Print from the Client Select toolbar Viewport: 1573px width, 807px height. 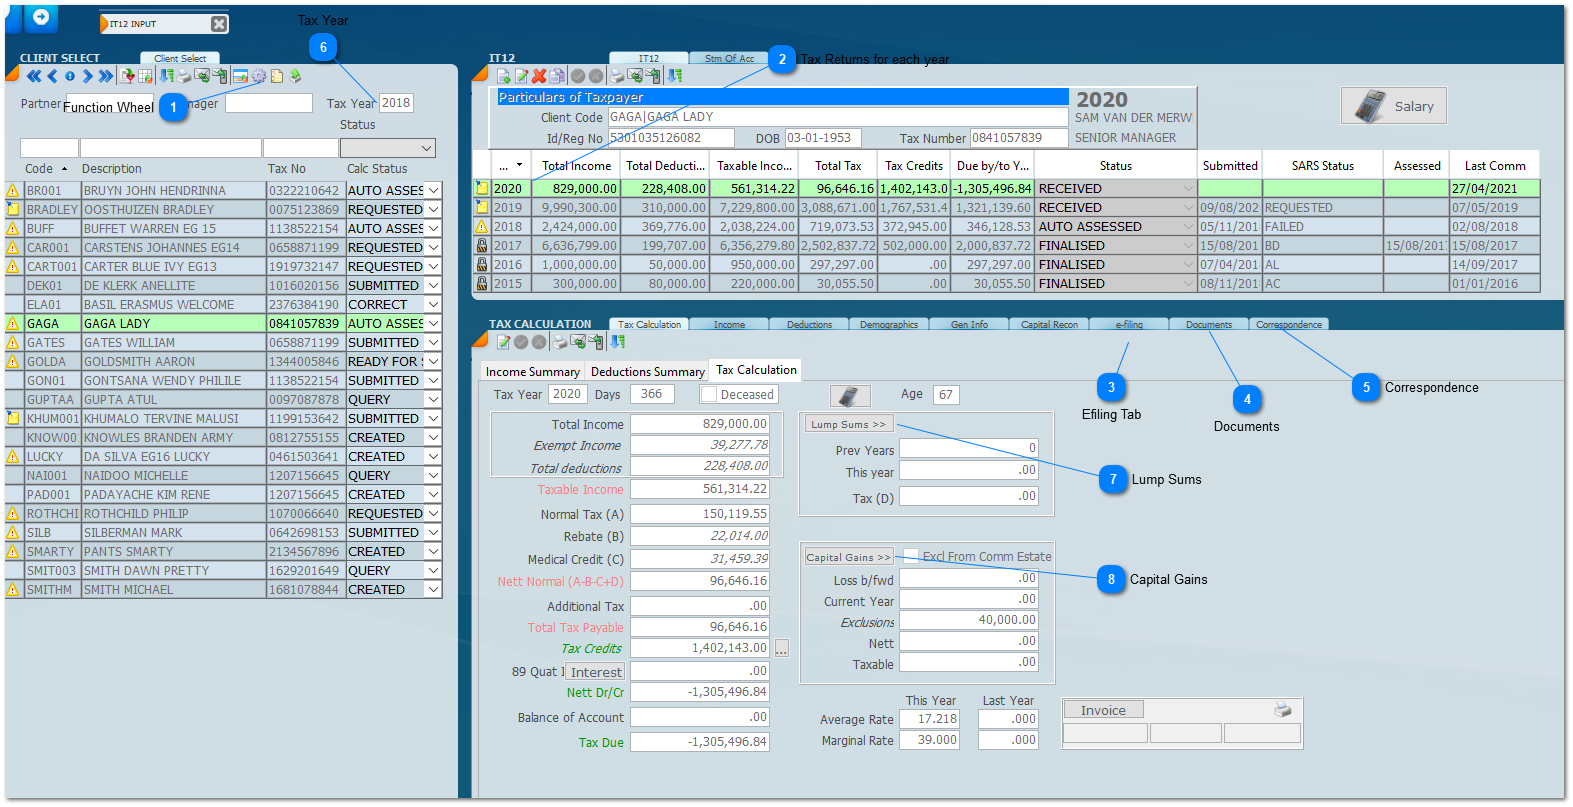click(184, 76)
